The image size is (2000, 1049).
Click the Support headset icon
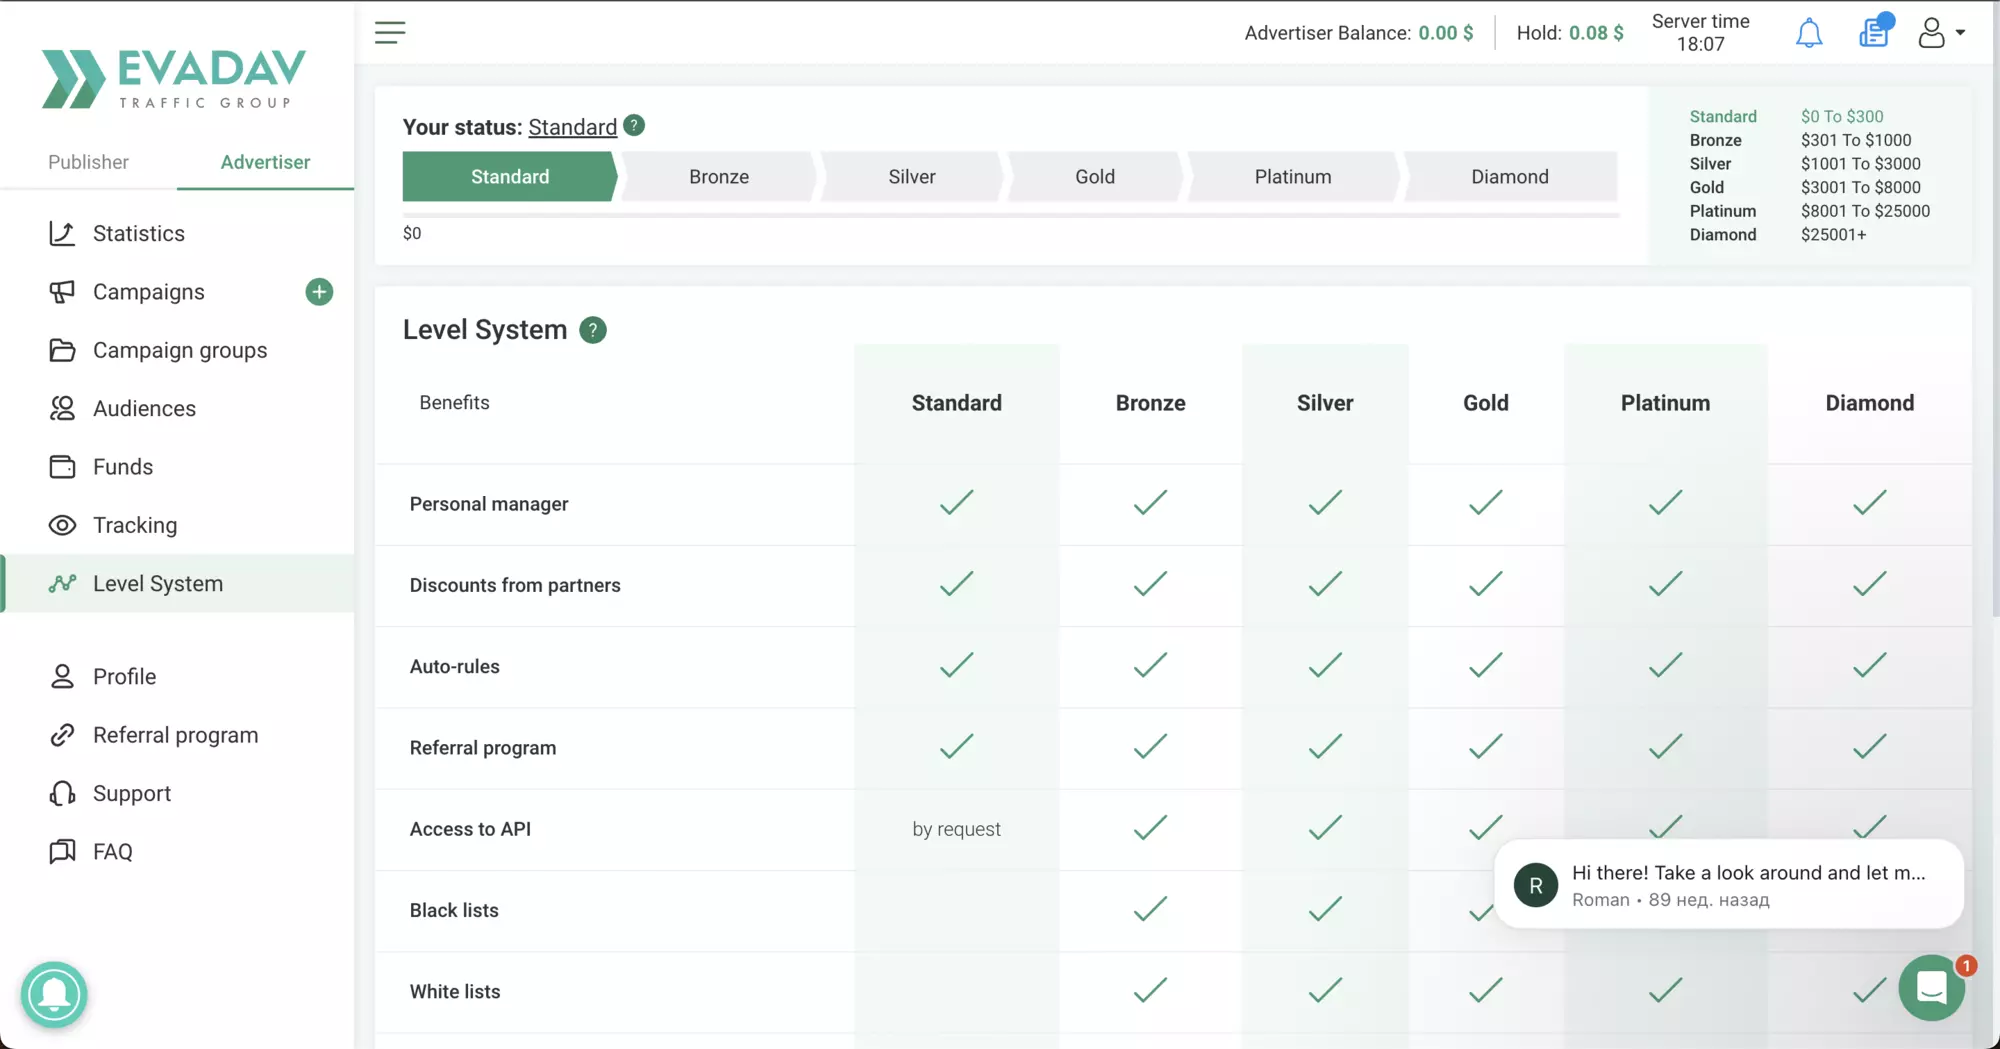coord(62,793)
